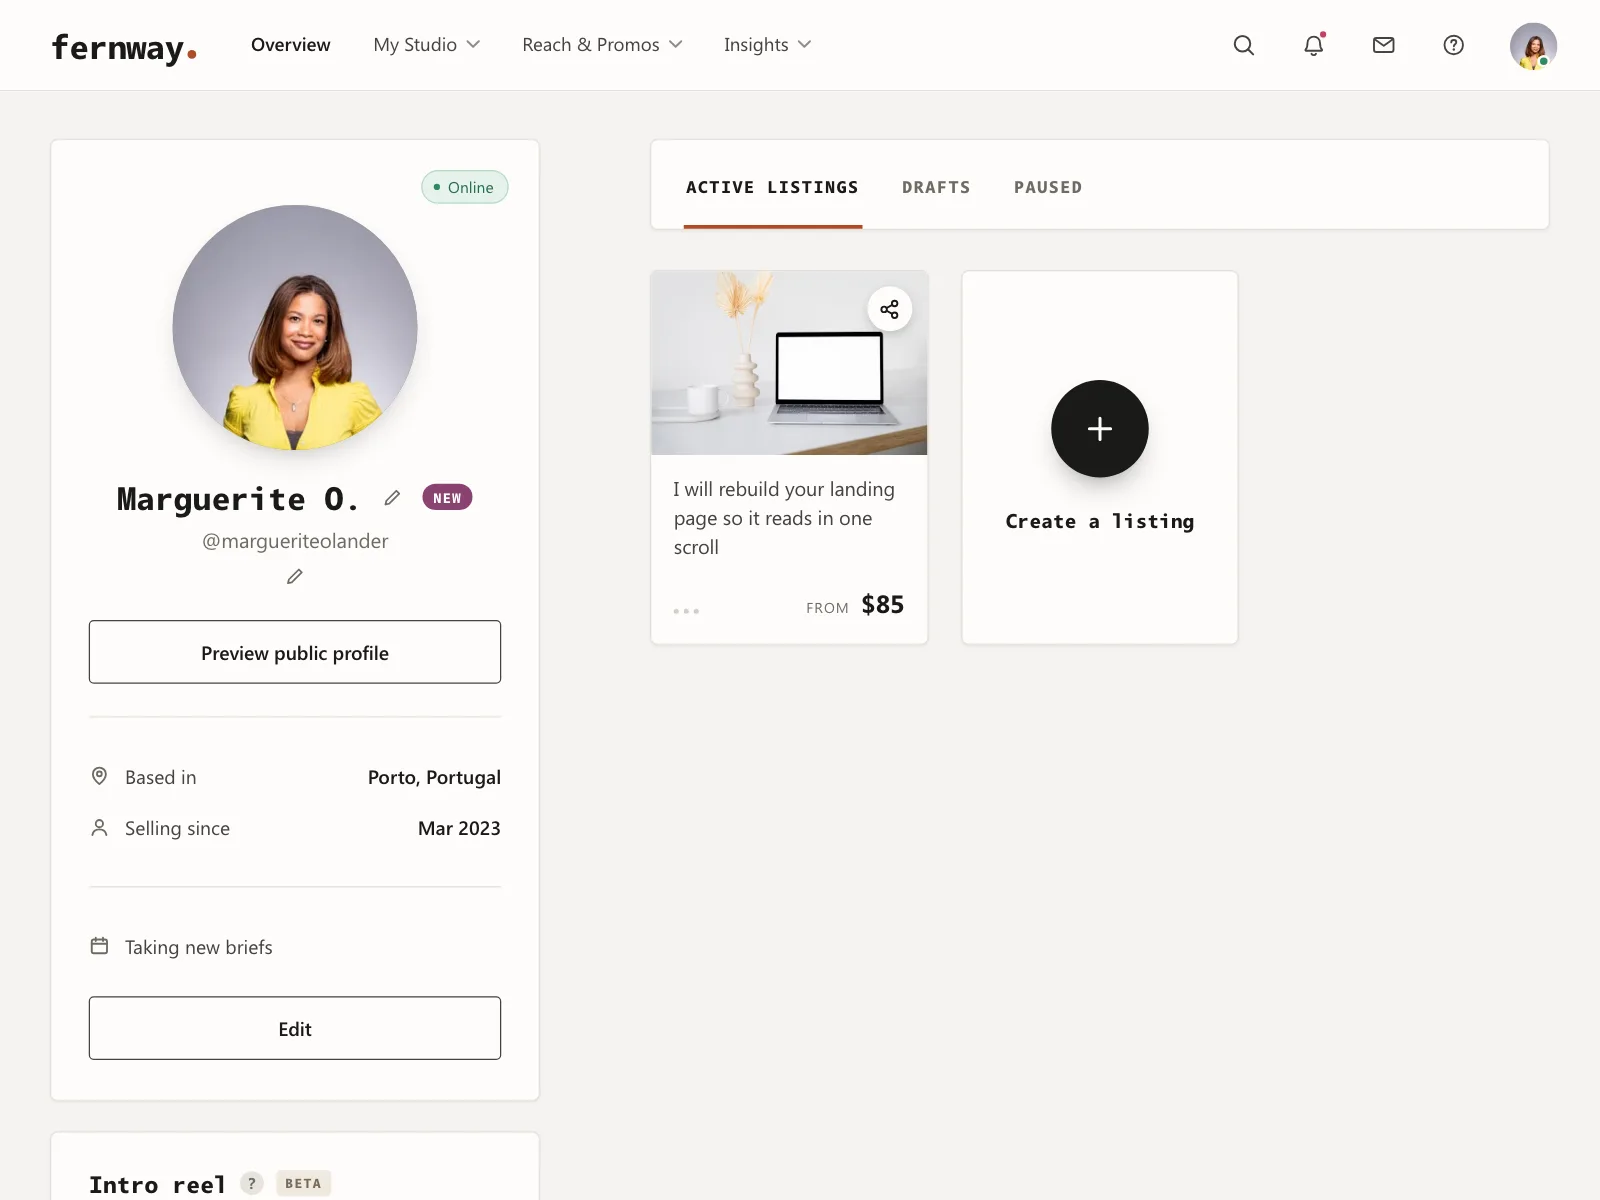Click the NEW seller badge
Image resolution: width=1600 pixels, height=1200 pixels.
pos(447,497)
